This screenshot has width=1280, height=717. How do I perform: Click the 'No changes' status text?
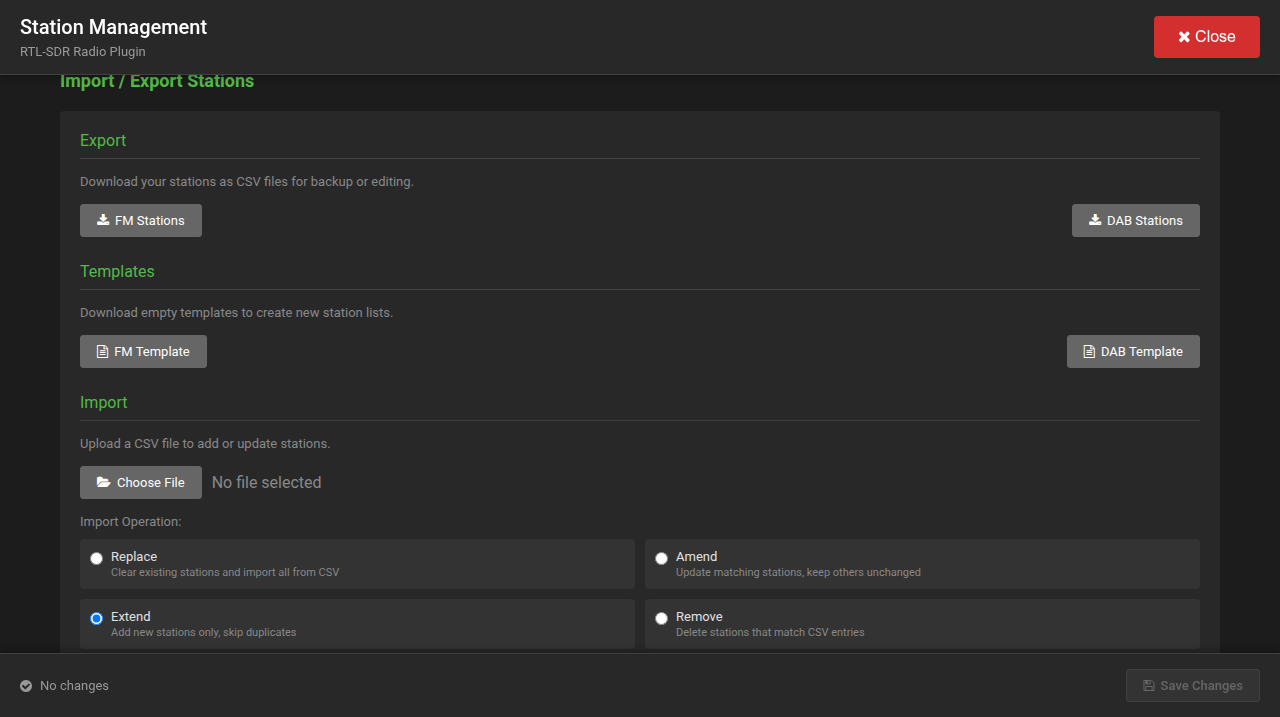click(74, 686)
